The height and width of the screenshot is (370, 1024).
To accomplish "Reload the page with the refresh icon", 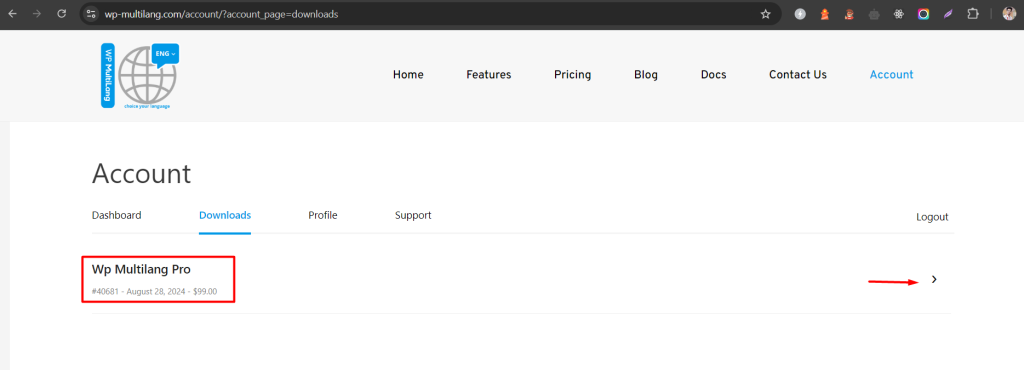I will [61, 14].
